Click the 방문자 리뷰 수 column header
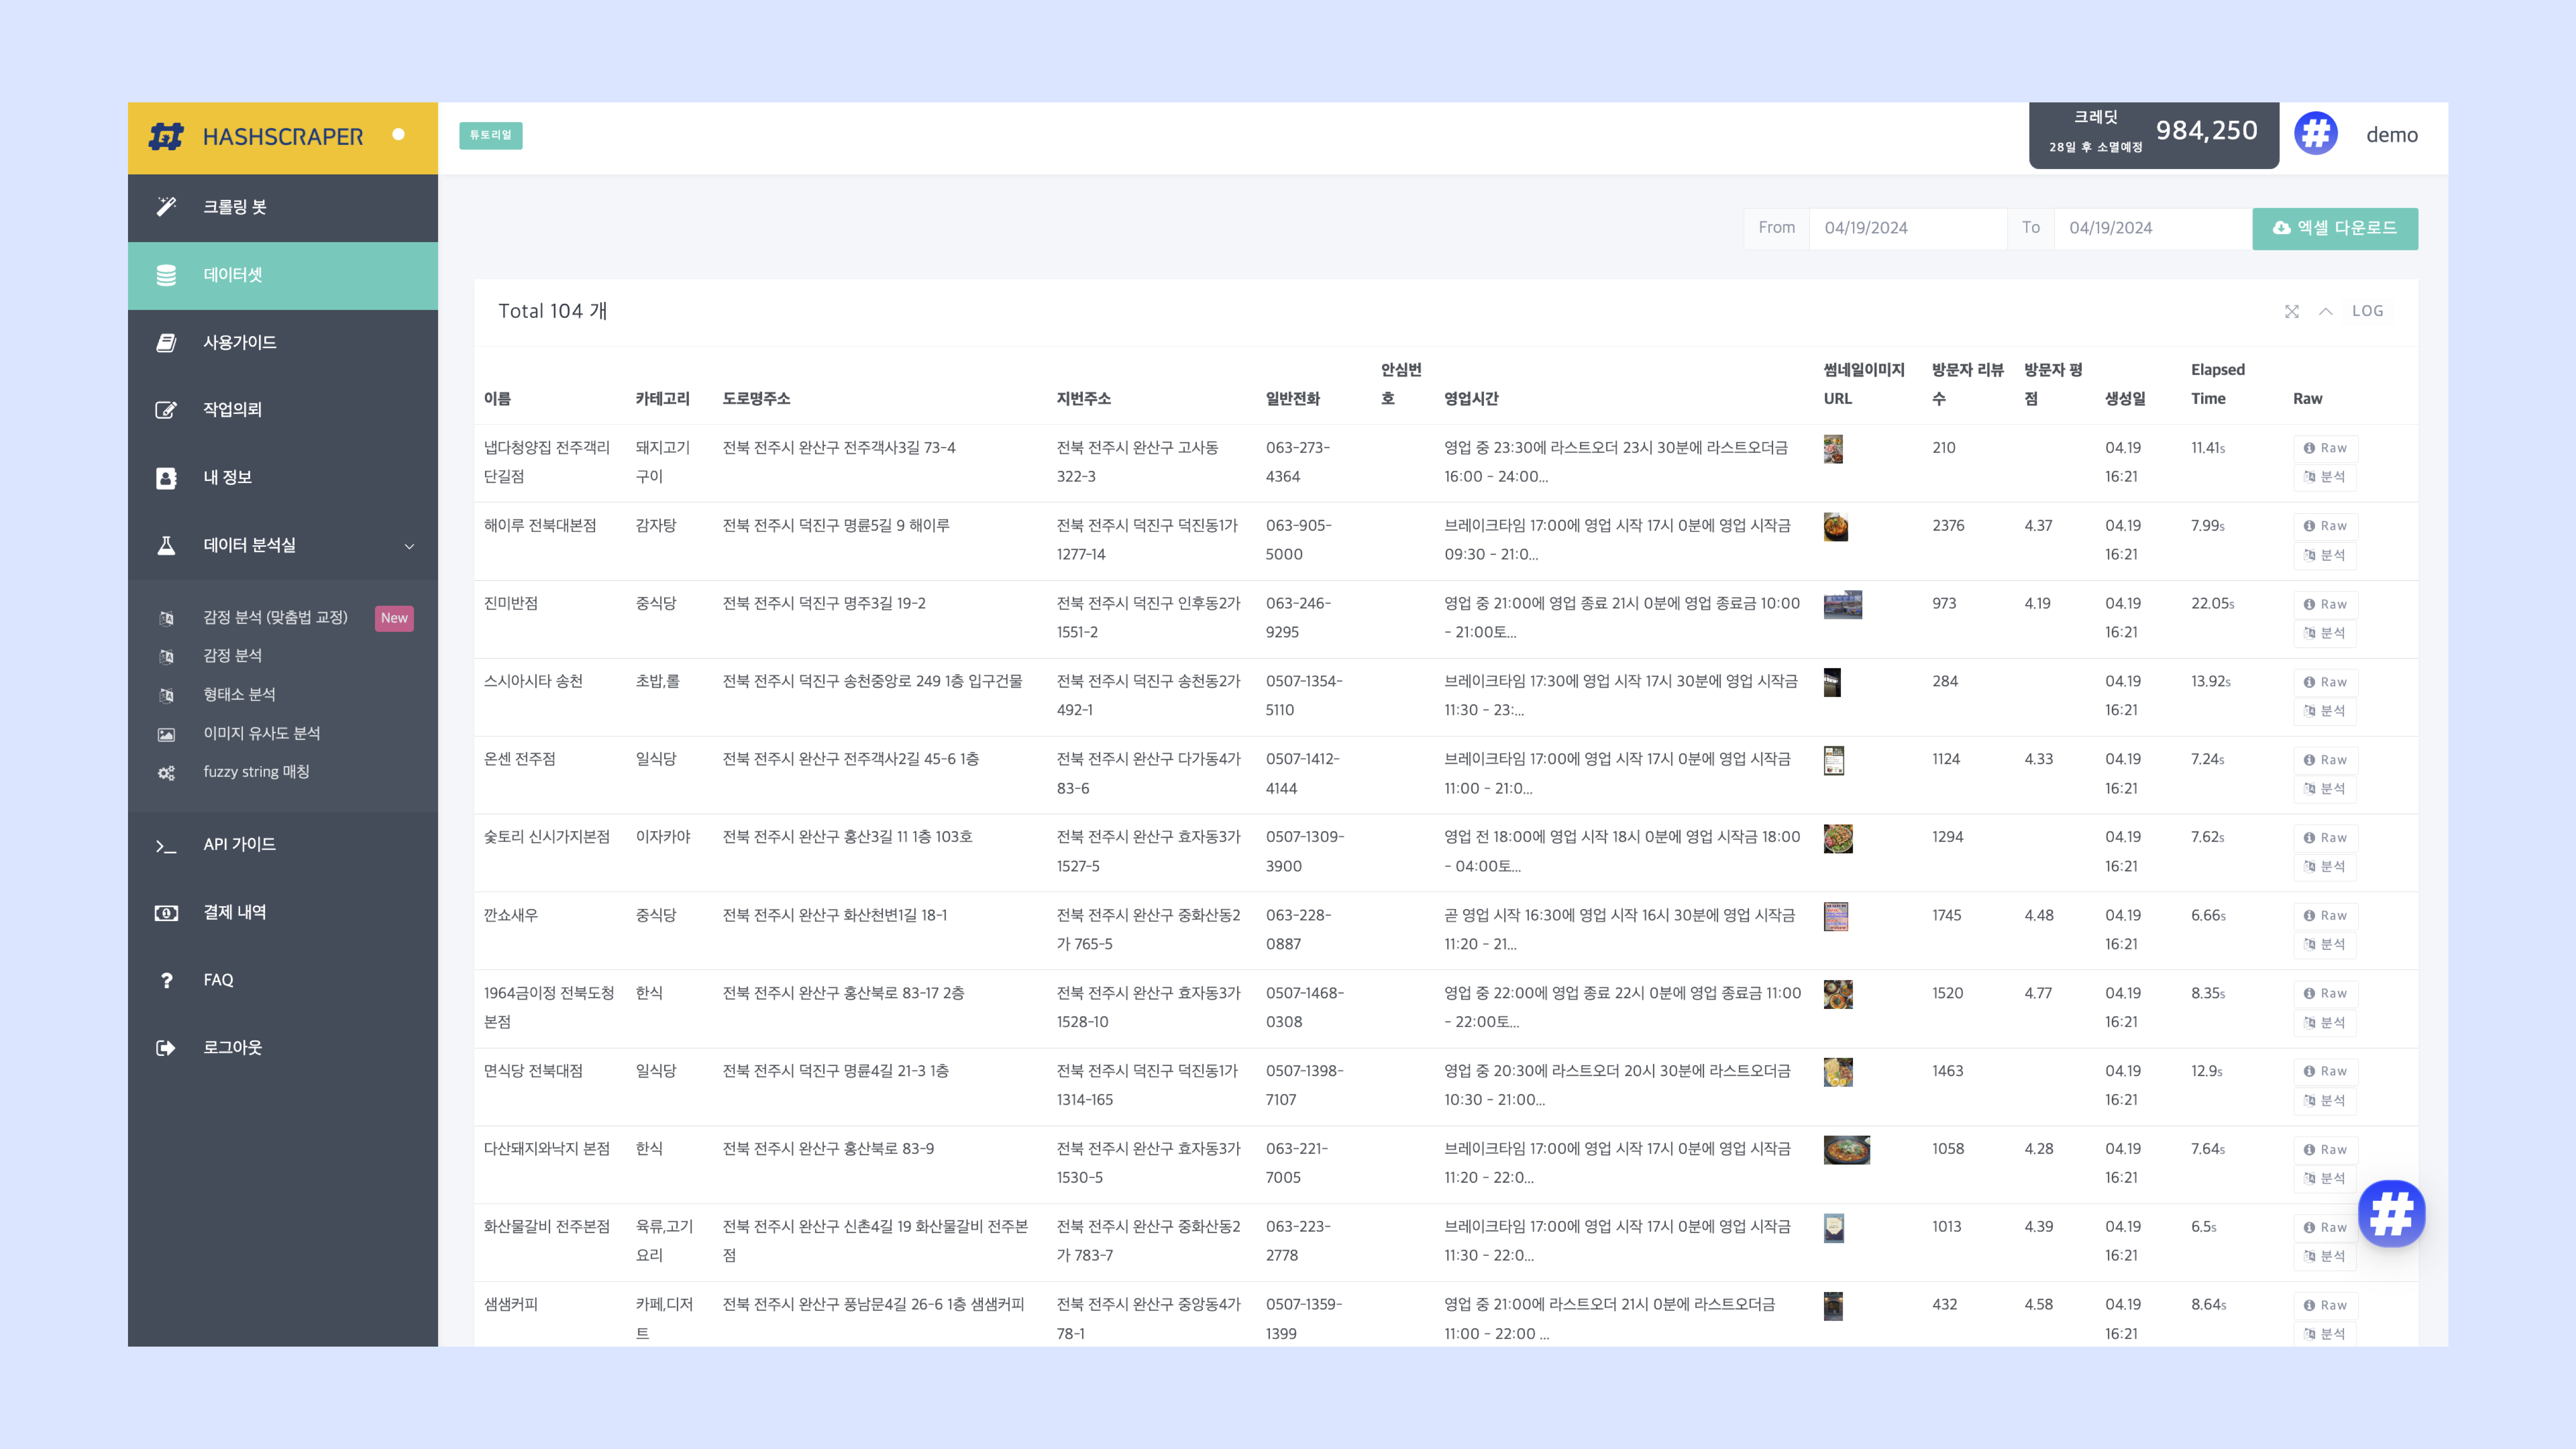 1968,384
